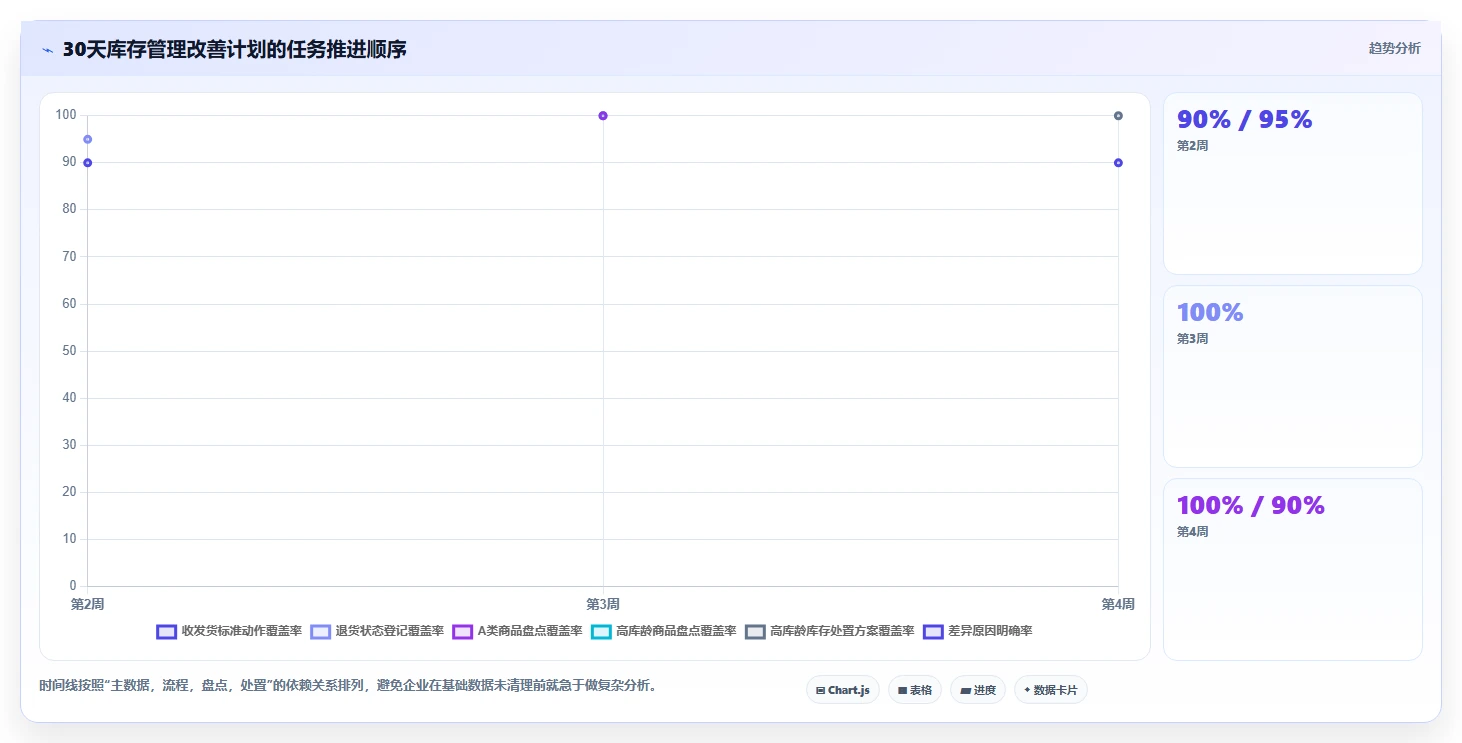The image size is (1462, 743).
Task: Click the 20 y-axis tick label
Action: (69, 491)
